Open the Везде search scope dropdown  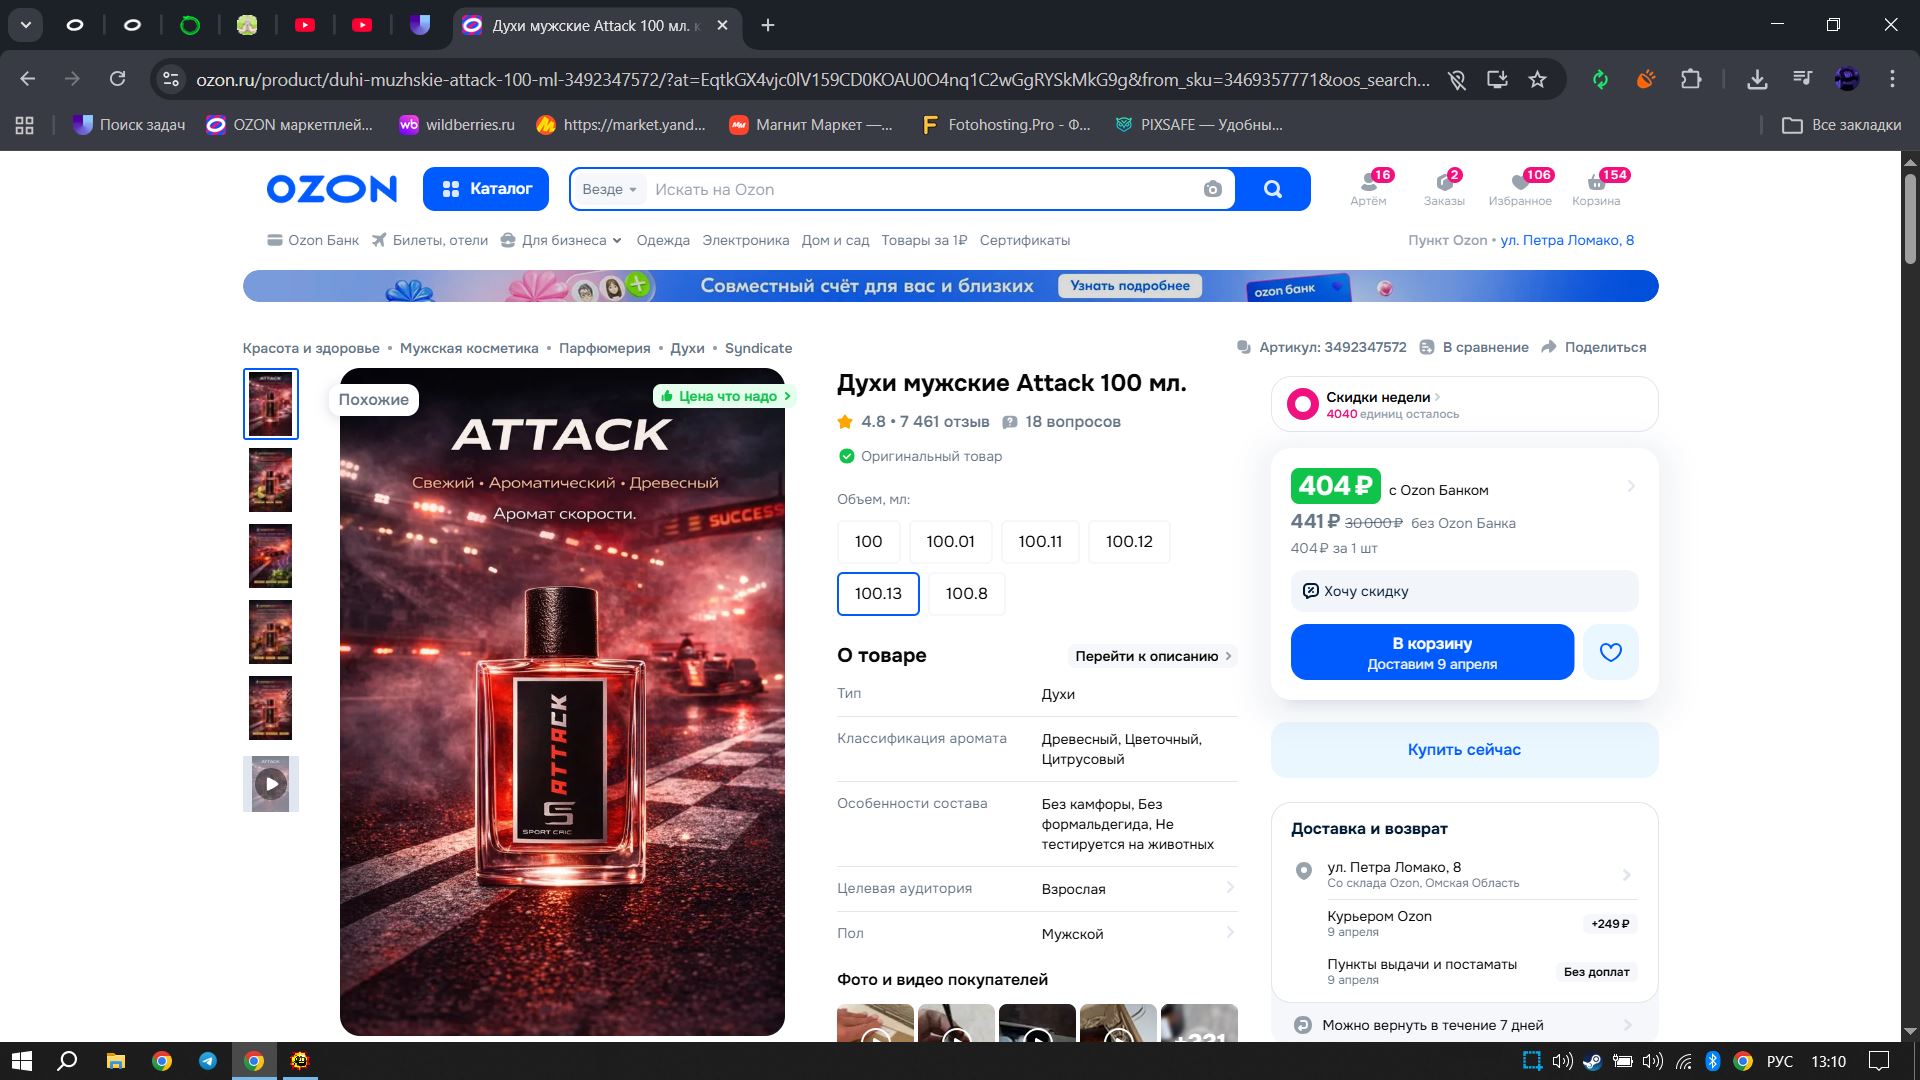click(609, 189)
